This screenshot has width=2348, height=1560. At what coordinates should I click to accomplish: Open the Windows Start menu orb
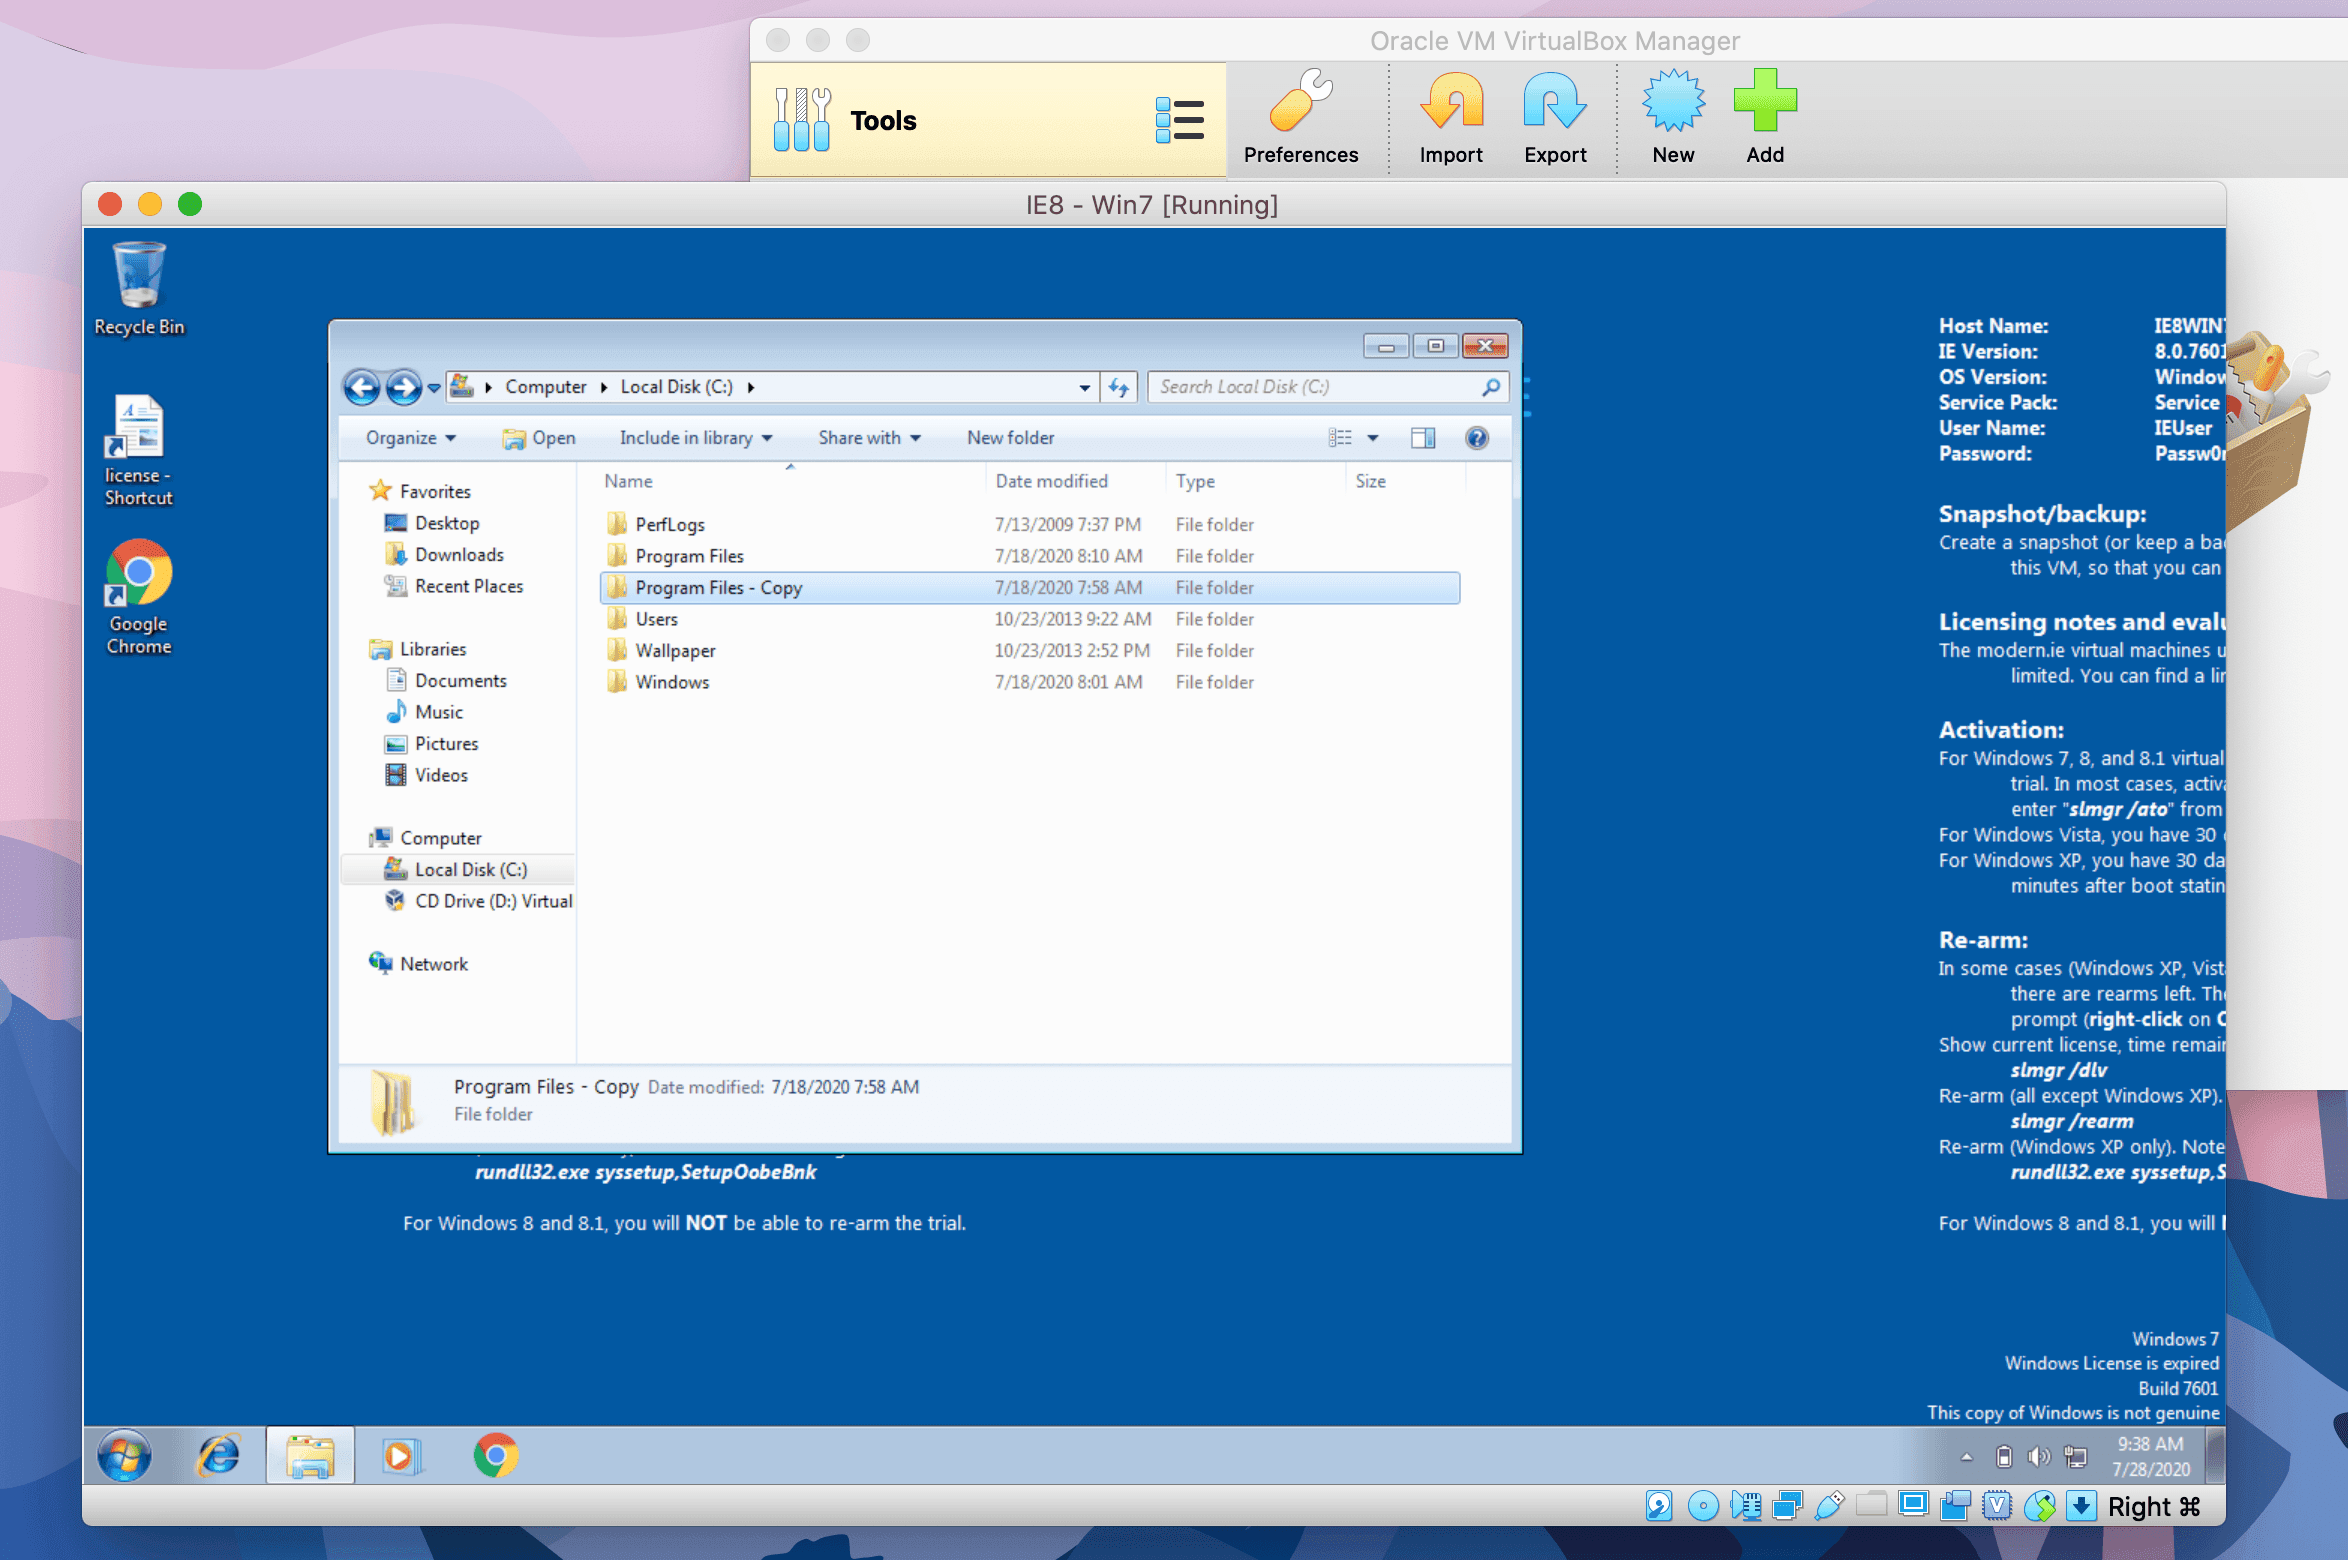coord(124,1455)
